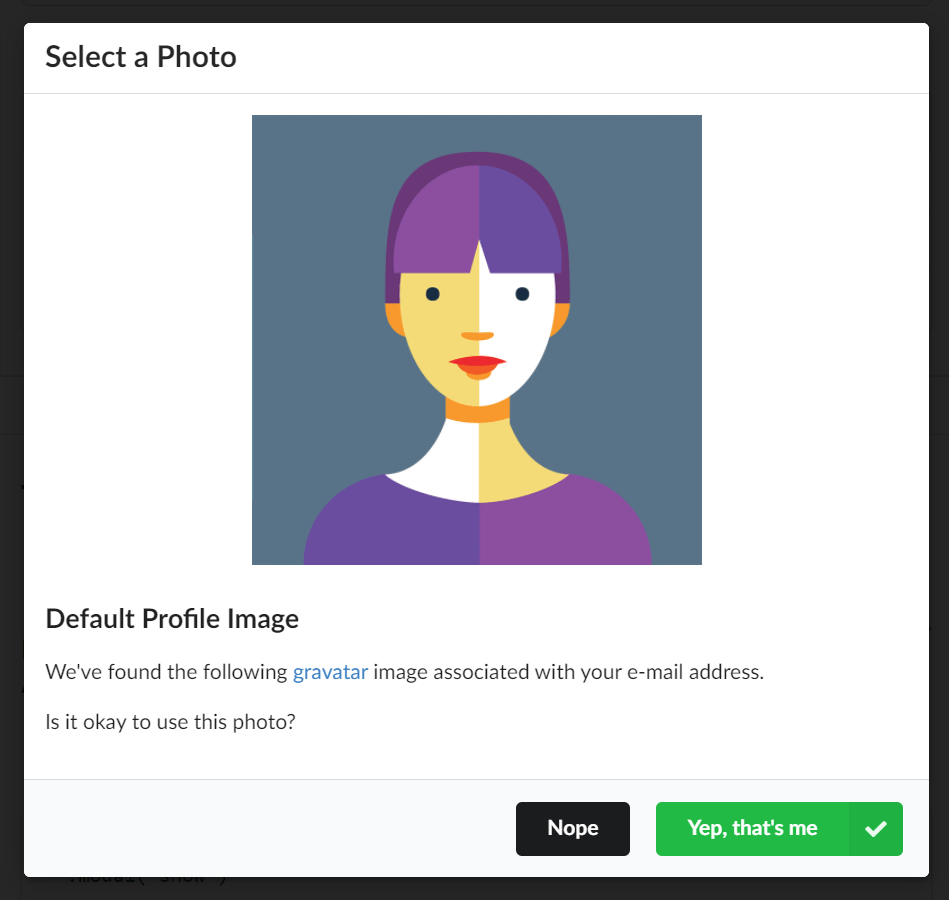Image resolution: width=949 pixels, height=900 pixels.
Task: Click the green Yep, that's me label text
Action: pos(753,828)
